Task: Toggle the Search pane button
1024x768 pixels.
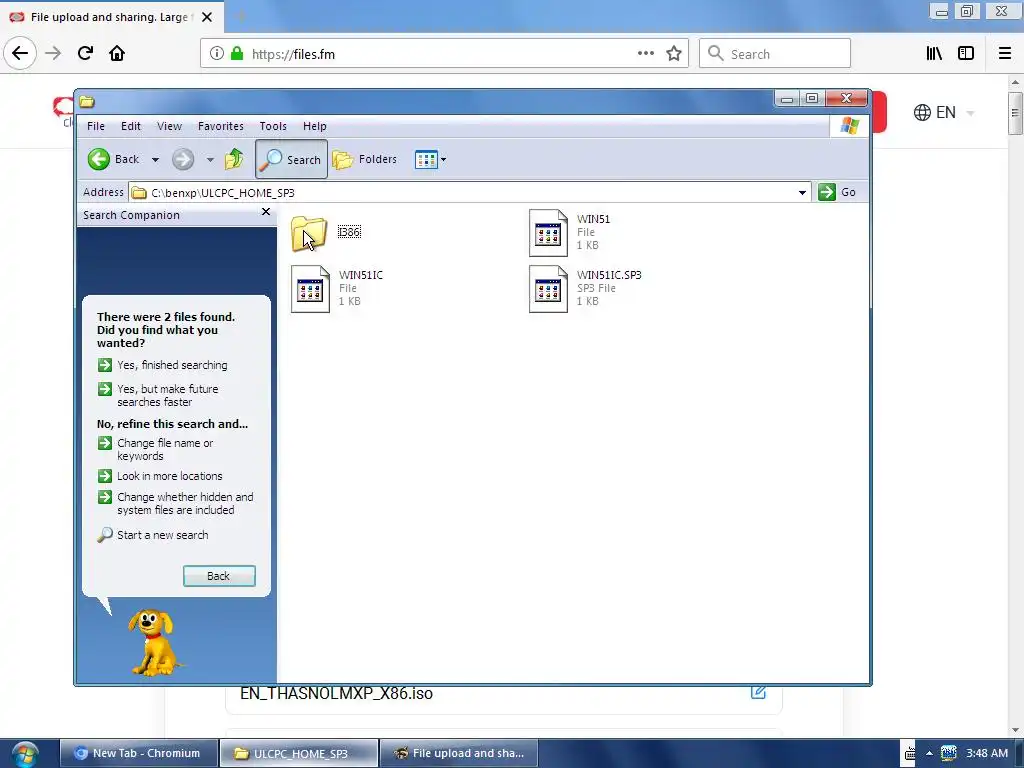Action: 291,159
